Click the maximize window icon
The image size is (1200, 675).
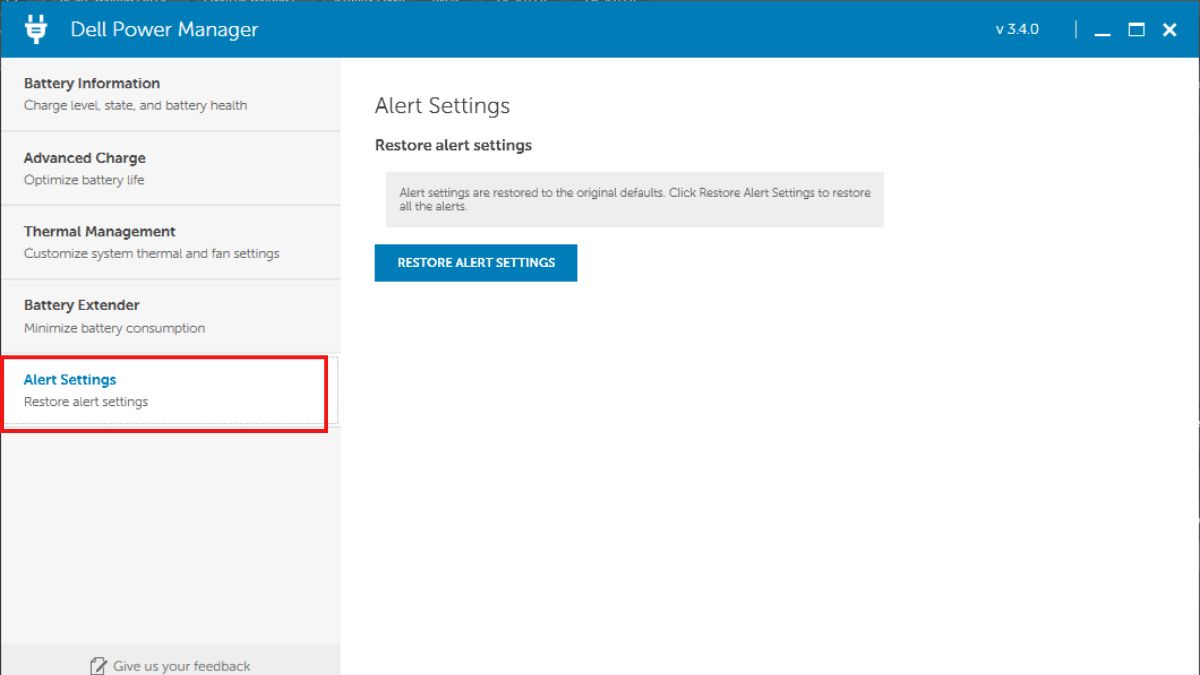click(1135, 31)
